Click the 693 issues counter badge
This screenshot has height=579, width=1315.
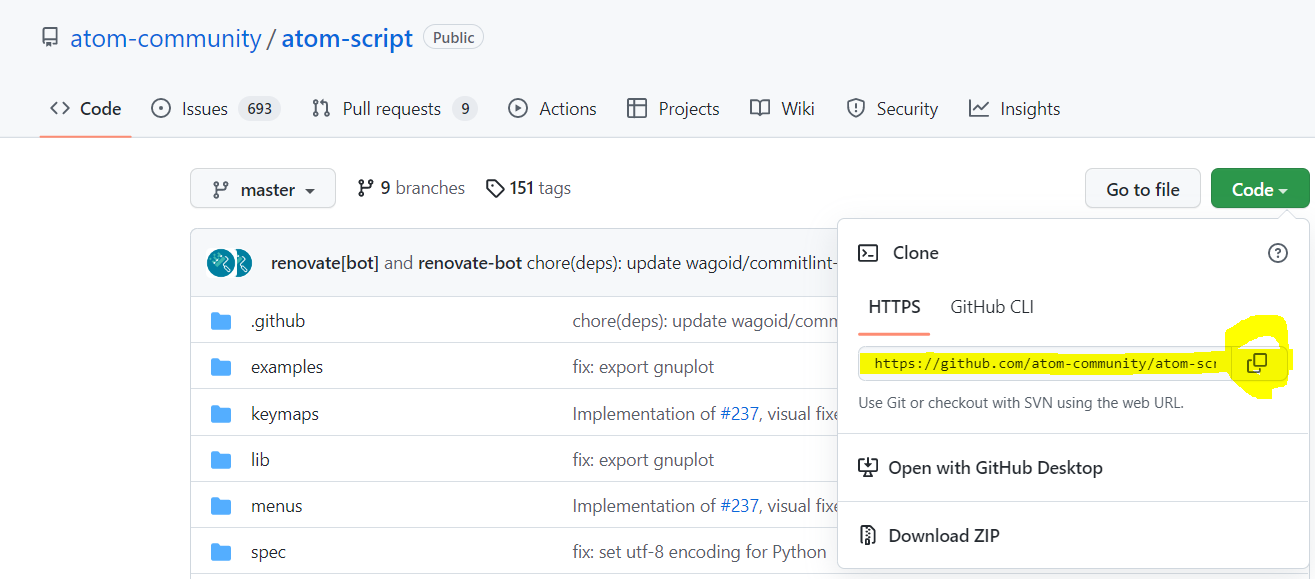(x=259, y=109)
